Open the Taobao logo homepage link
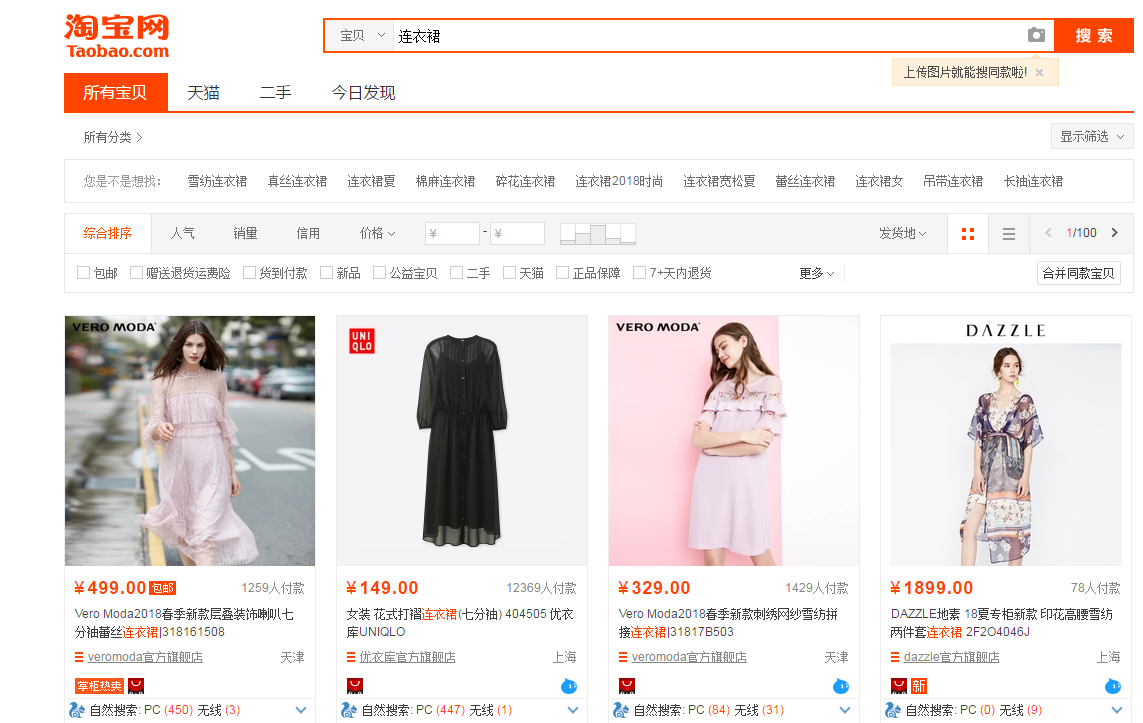Screen dimensions: 1143x723 tap(117, 36)
